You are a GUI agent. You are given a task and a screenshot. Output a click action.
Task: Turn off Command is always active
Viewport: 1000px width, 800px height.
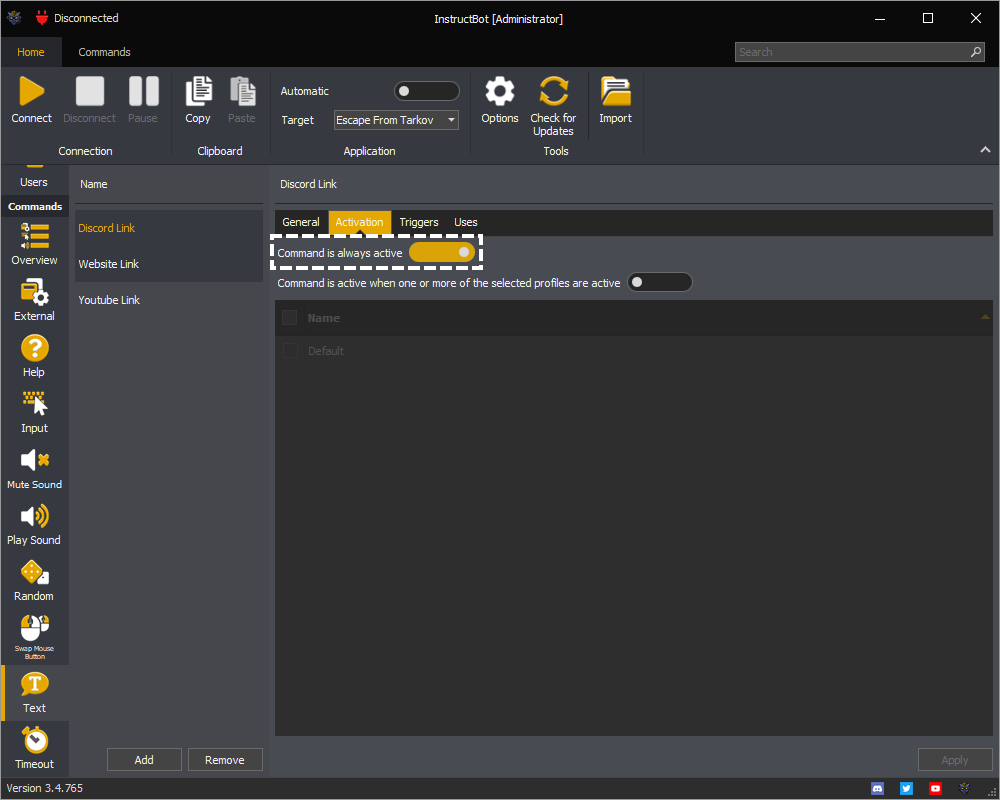click(x=442, y=253)
